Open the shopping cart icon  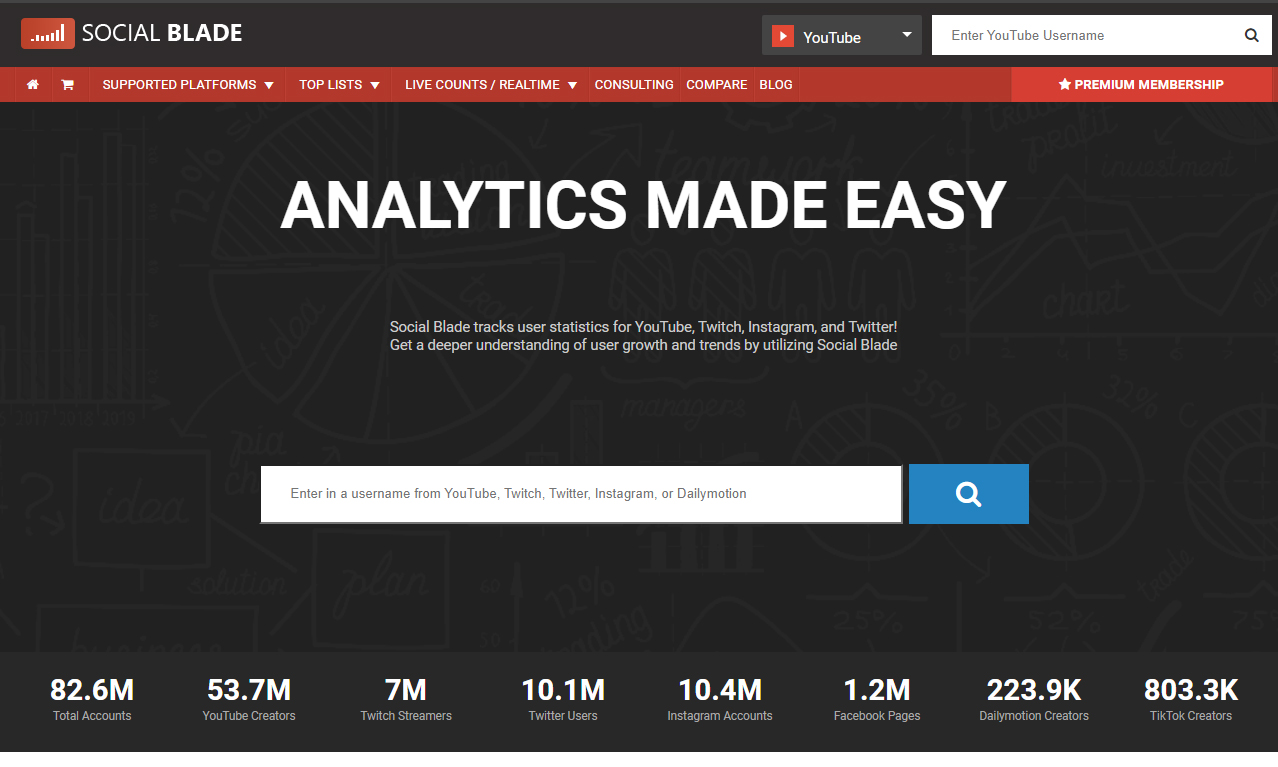click(68, 85)
